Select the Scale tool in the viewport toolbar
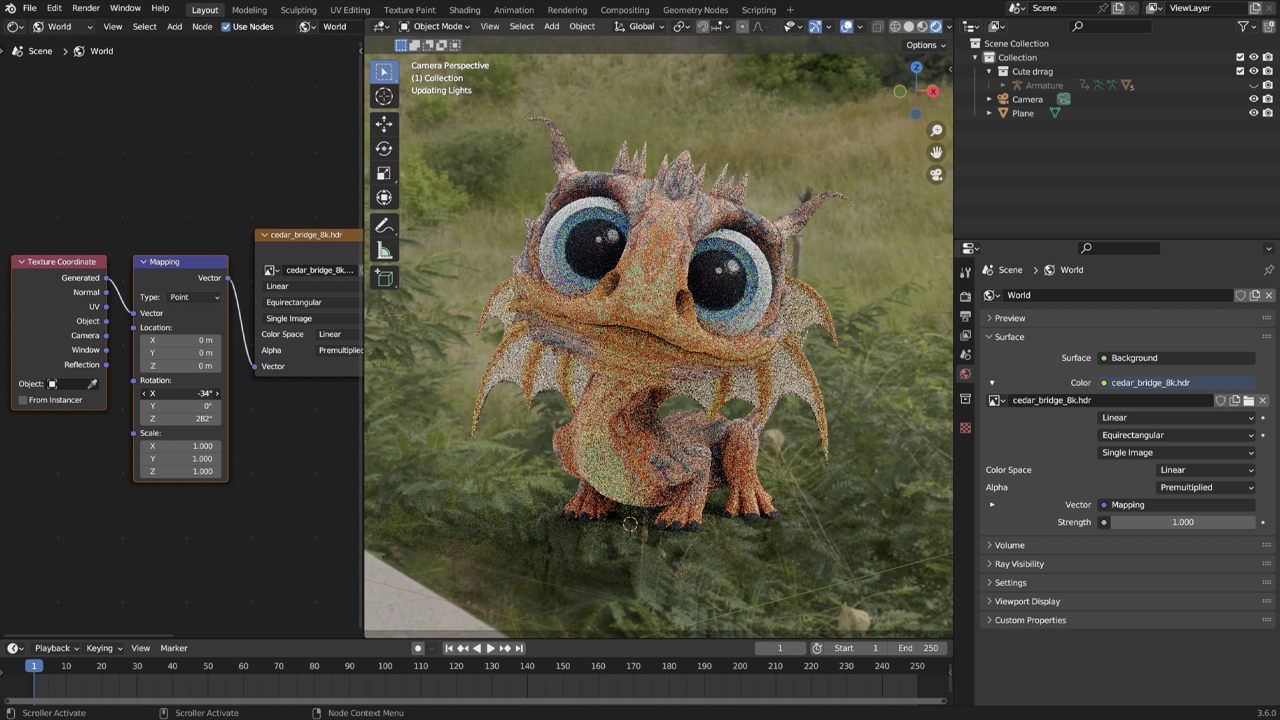 [384, 173]
